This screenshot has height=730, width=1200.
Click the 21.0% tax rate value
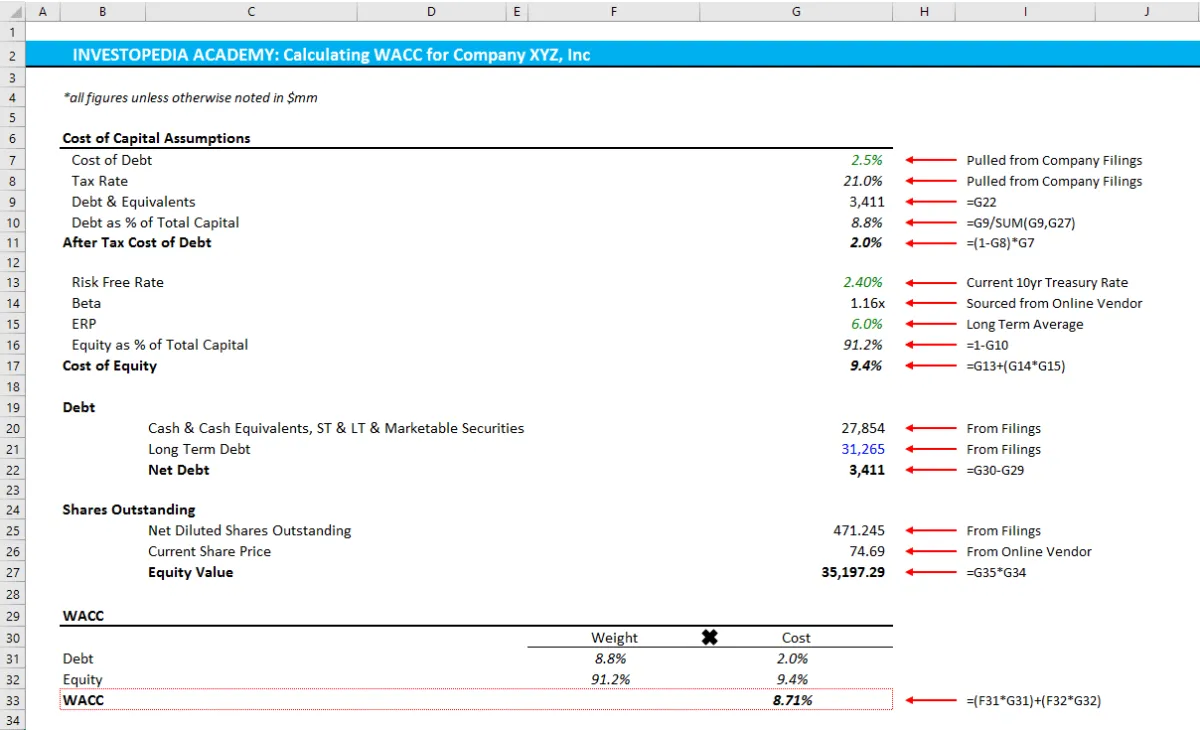863,181
